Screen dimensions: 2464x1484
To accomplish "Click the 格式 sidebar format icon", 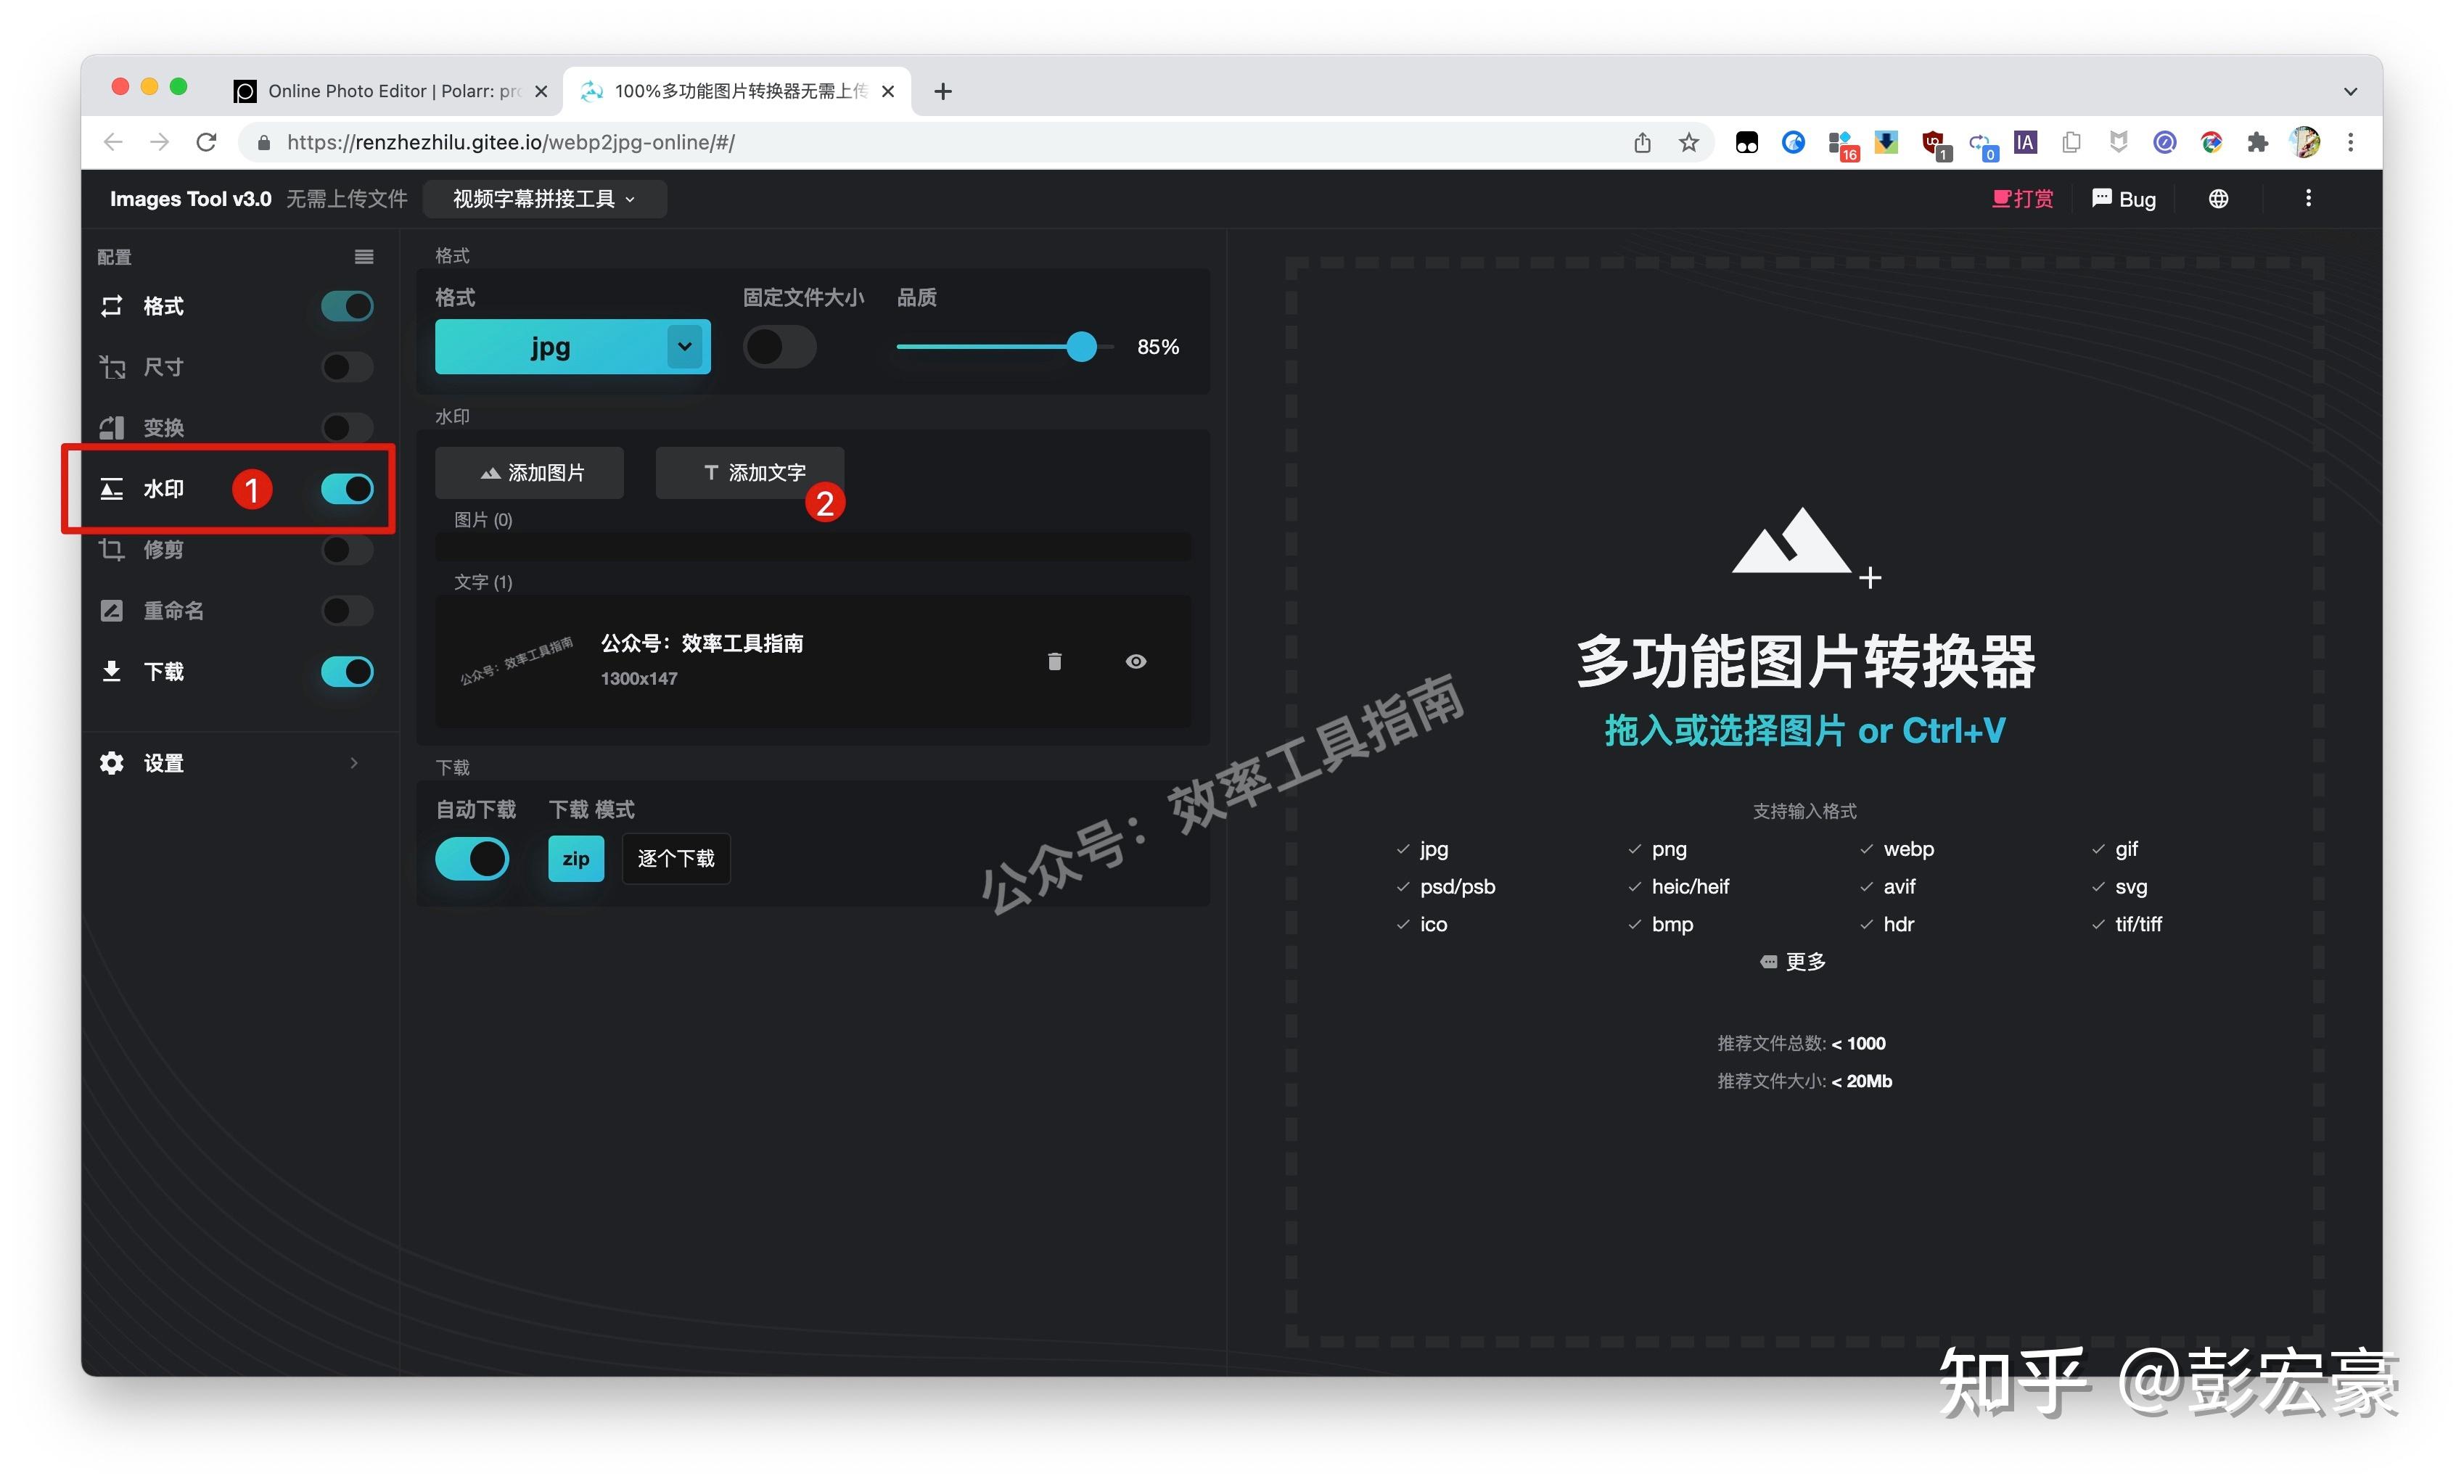I will tap(112, 306).
